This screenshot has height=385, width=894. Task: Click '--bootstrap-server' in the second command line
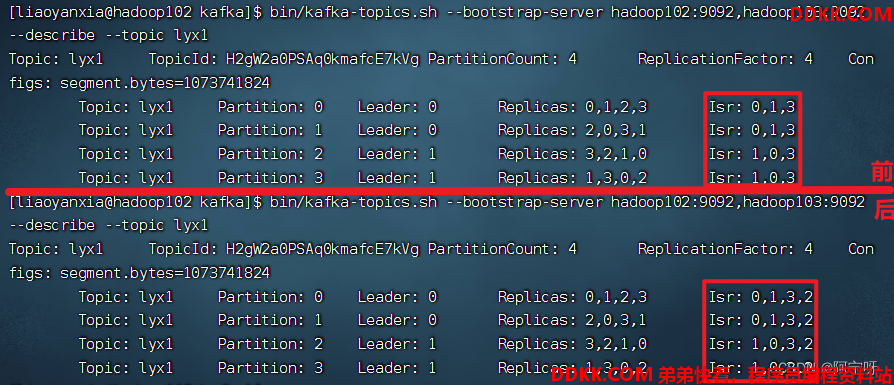[525, 202]
